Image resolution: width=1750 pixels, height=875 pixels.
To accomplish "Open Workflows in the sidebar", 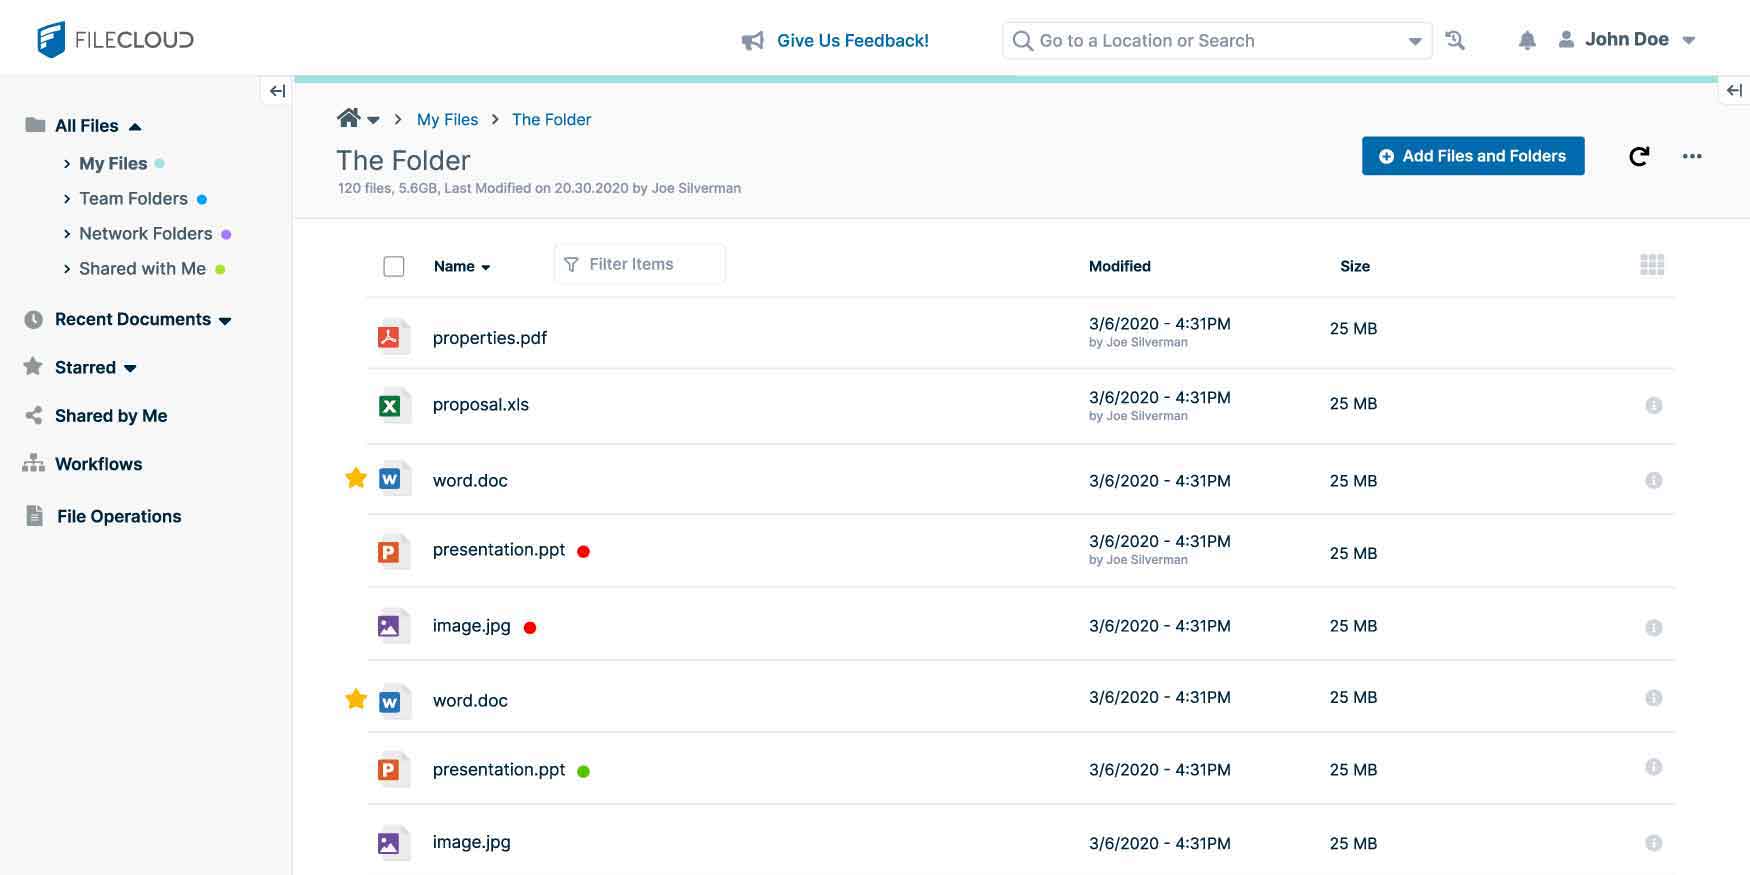I will tap(98, 464).
